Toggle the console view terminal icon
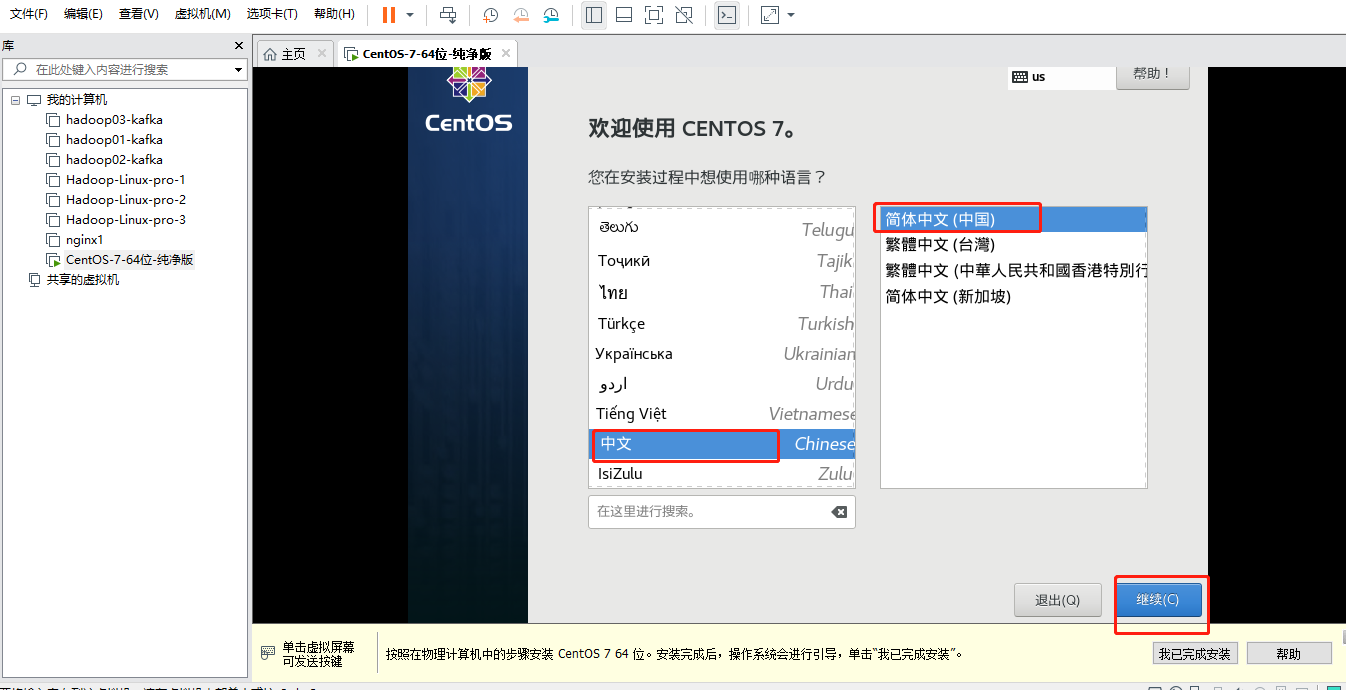 tap(727, 15)
